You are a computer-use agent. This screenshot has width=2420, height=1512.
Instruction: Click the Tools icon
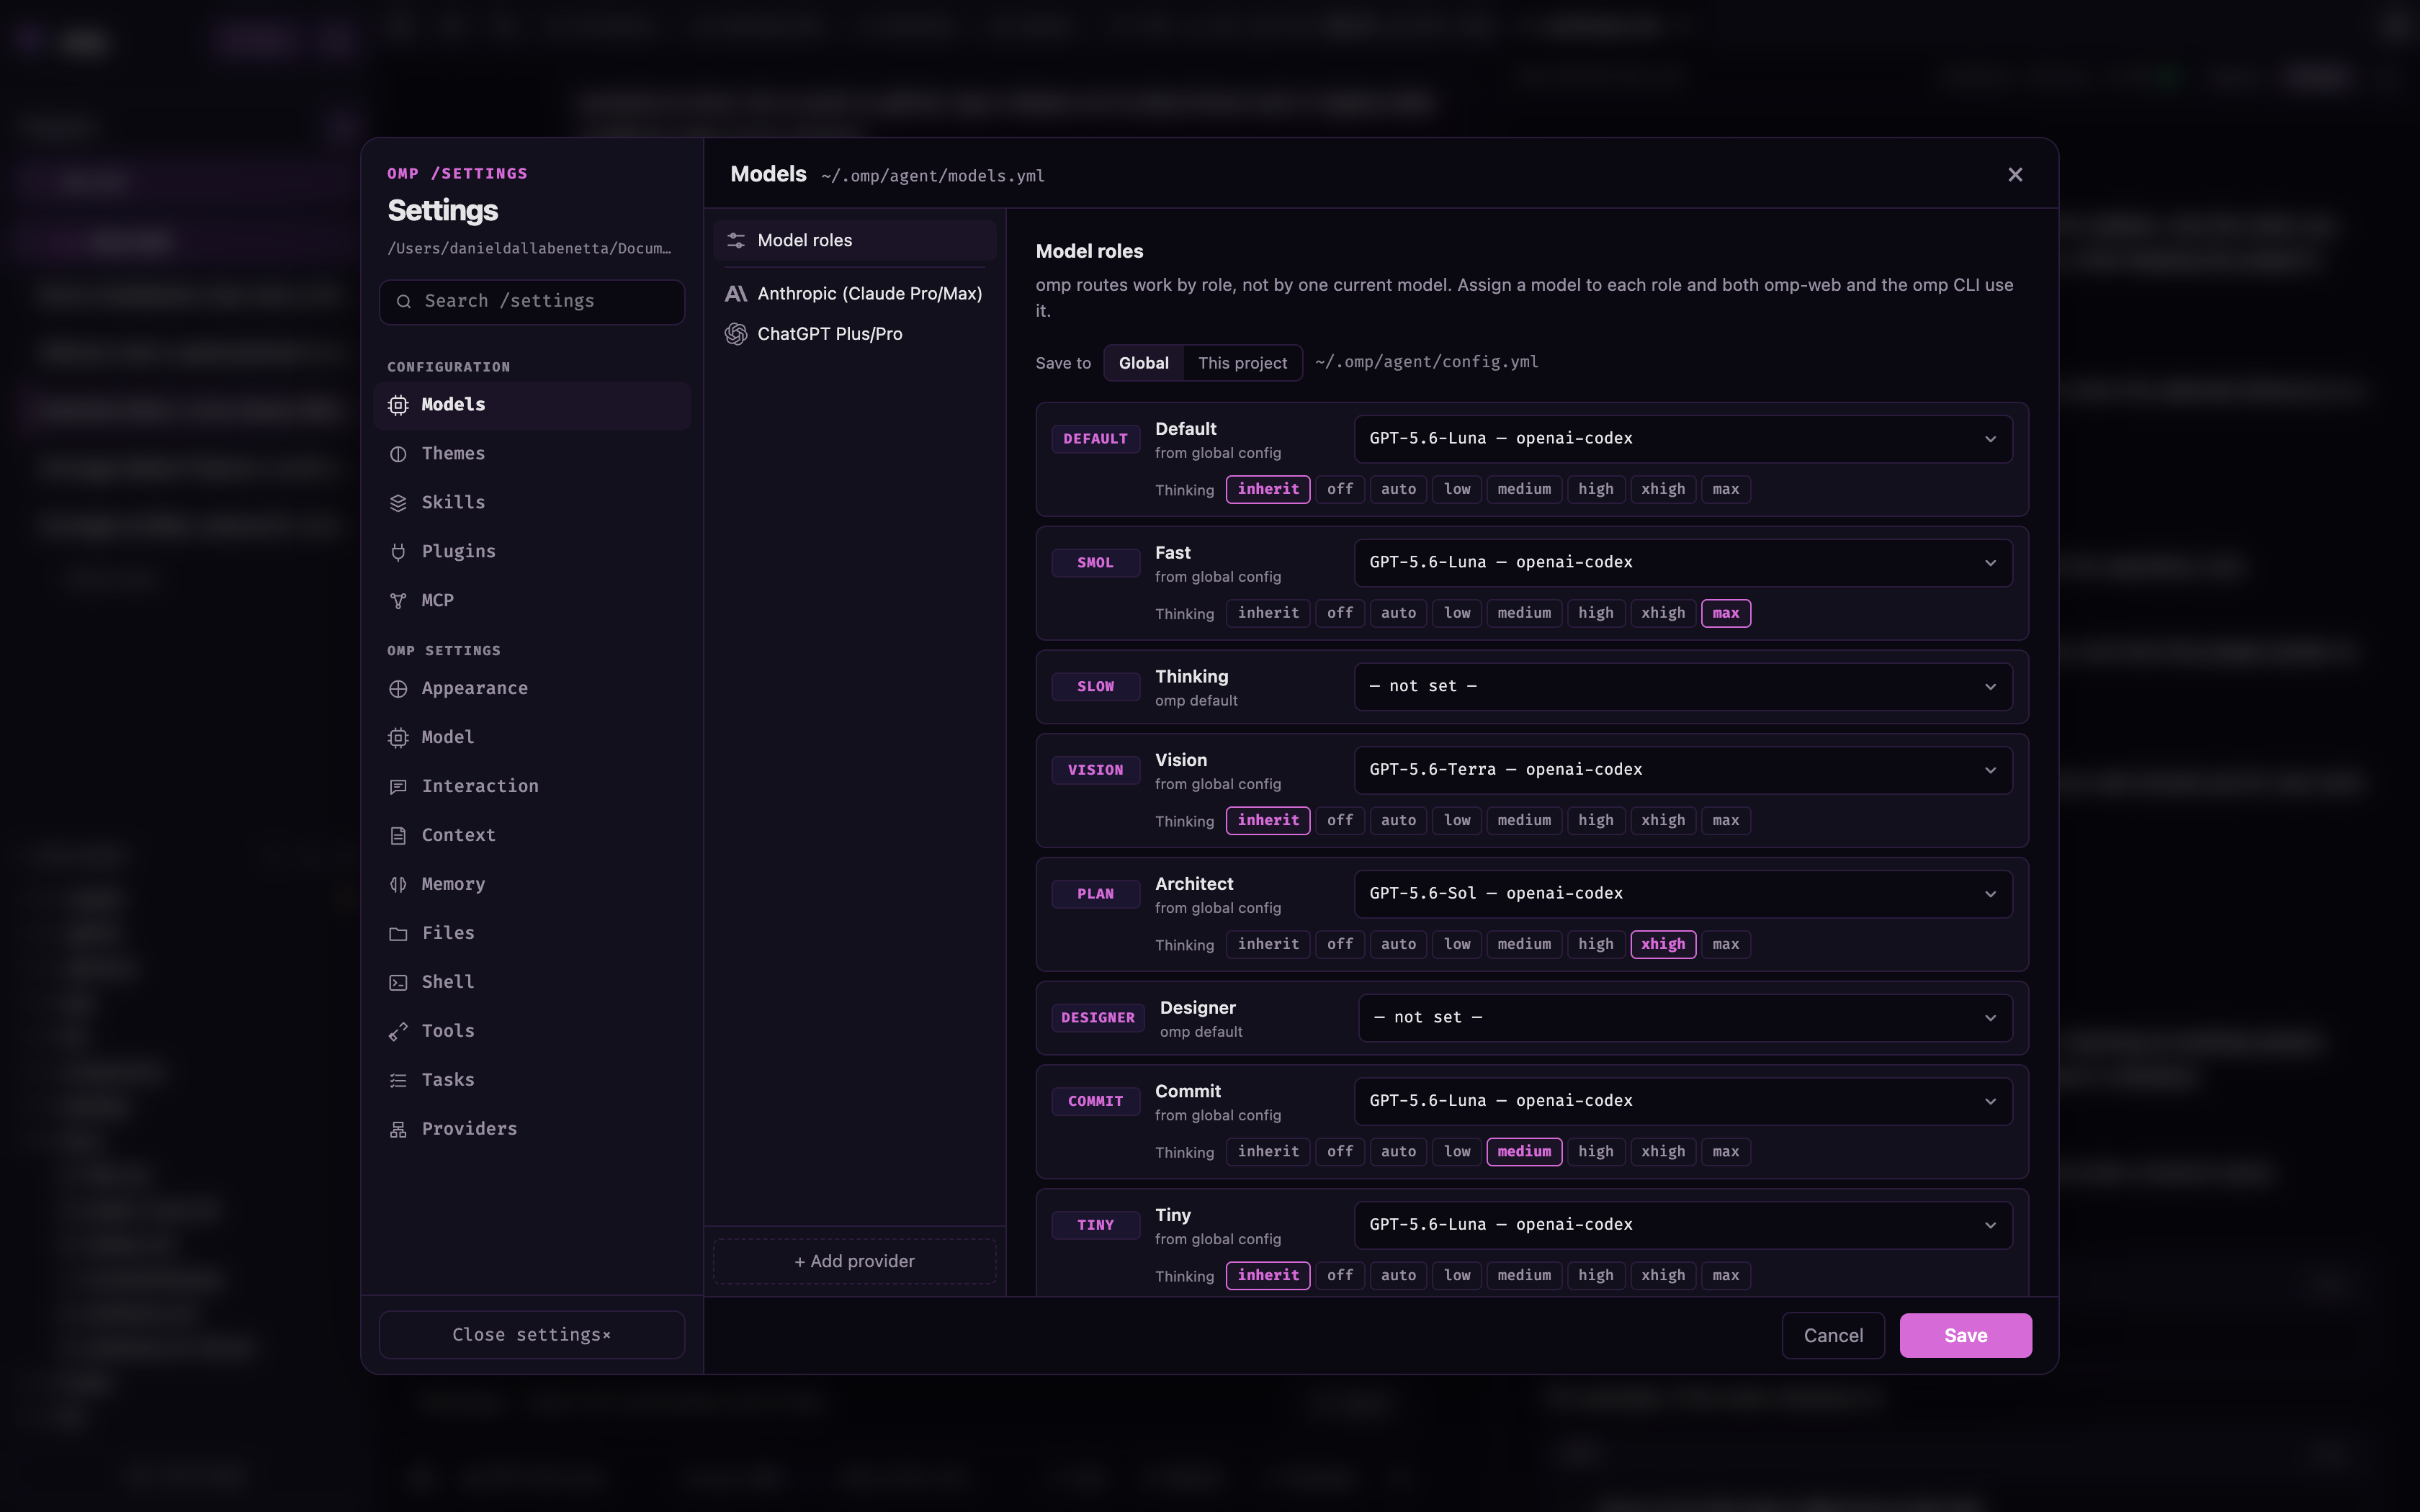(398, 1032)
